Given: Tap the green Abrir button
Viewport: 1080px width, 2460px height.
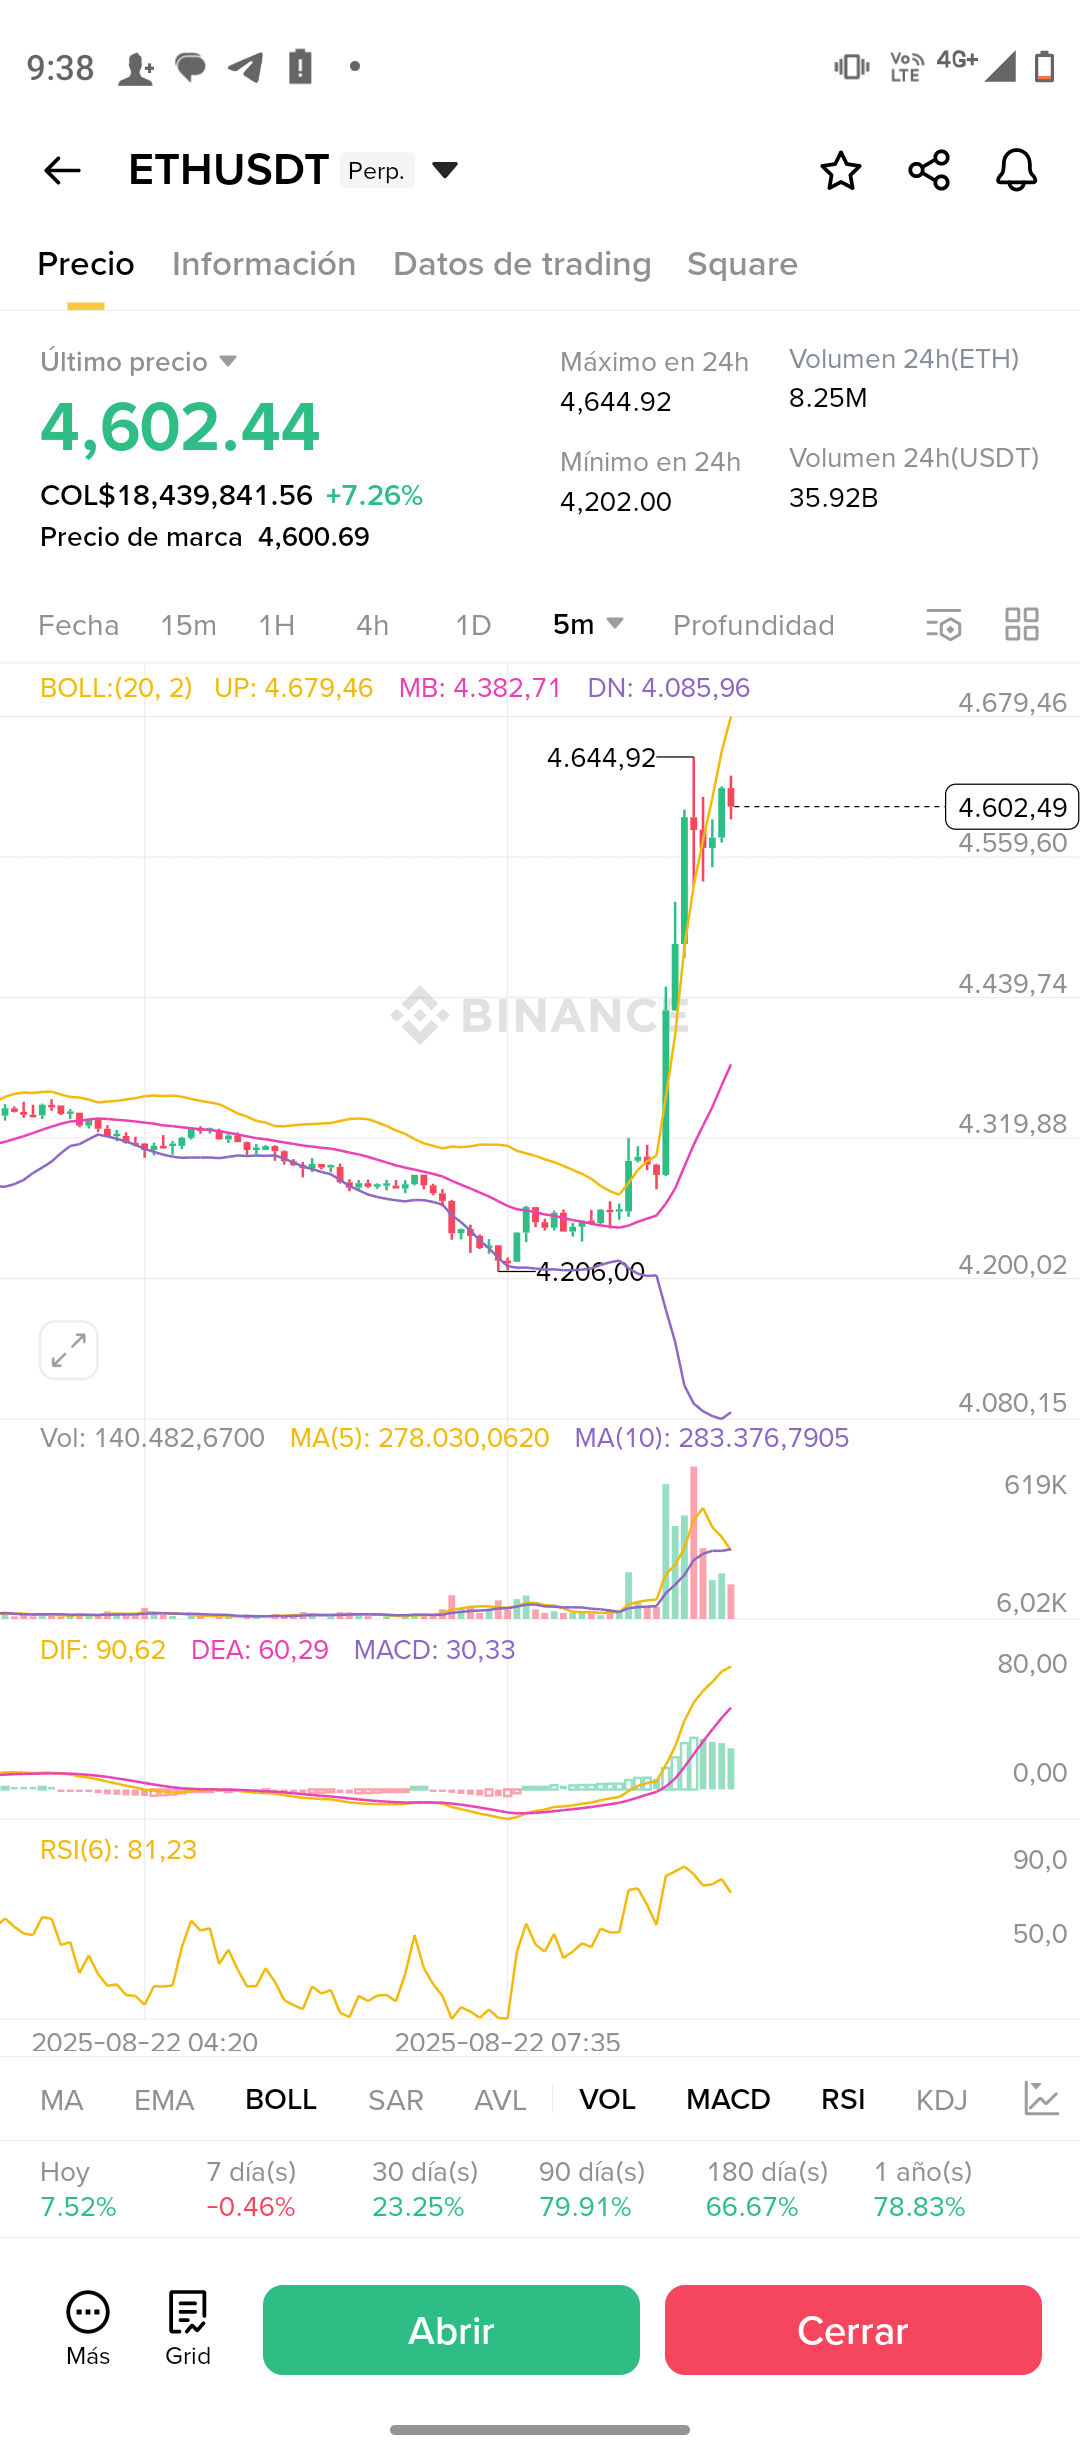Looking at the screenshot, I should tap(451, 2330).
